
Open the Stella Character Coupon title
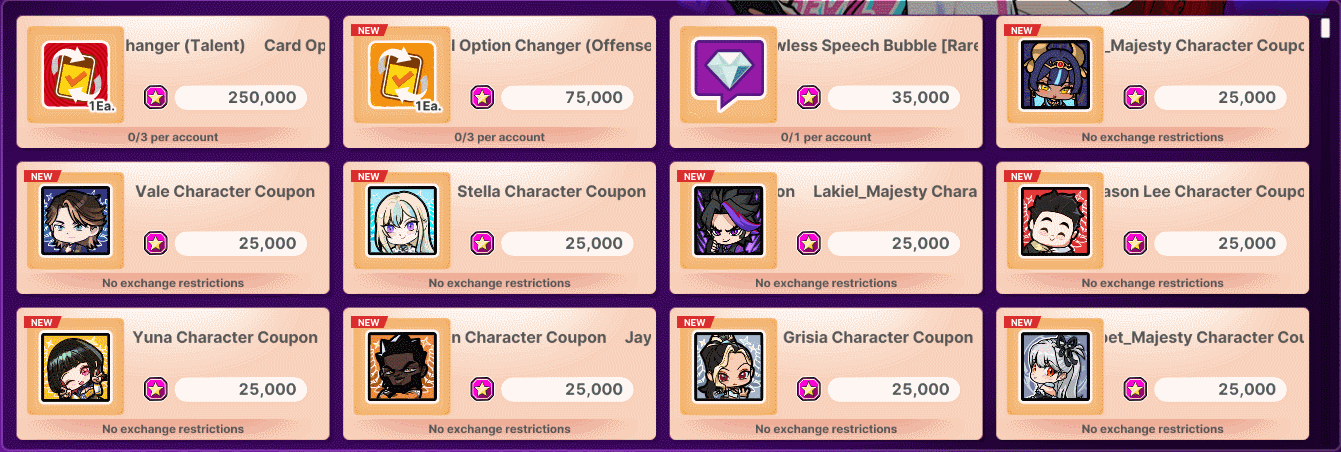pos(551,192)
